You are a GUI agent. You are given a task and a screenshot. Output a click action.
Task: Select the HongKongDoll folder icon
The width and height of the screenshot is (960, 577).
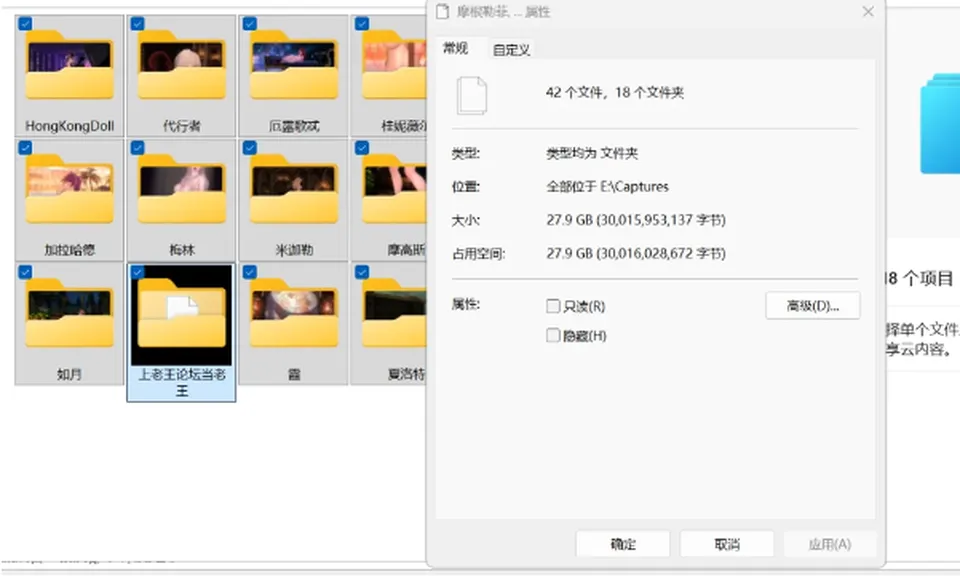point(69,65)
